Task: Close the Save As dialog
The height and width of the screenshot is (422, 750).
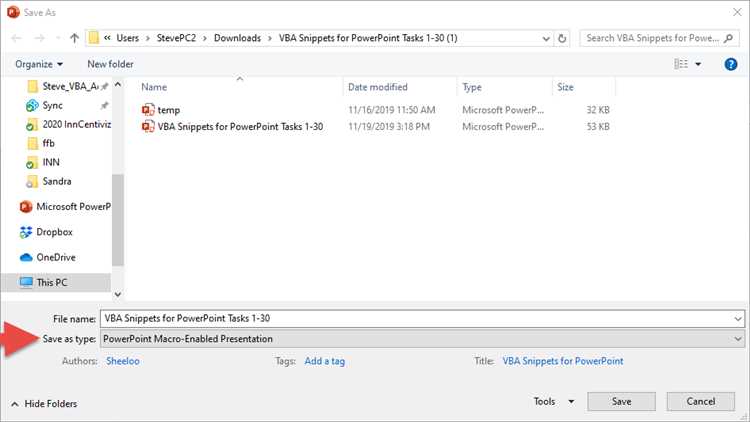Action: point(737,12)
